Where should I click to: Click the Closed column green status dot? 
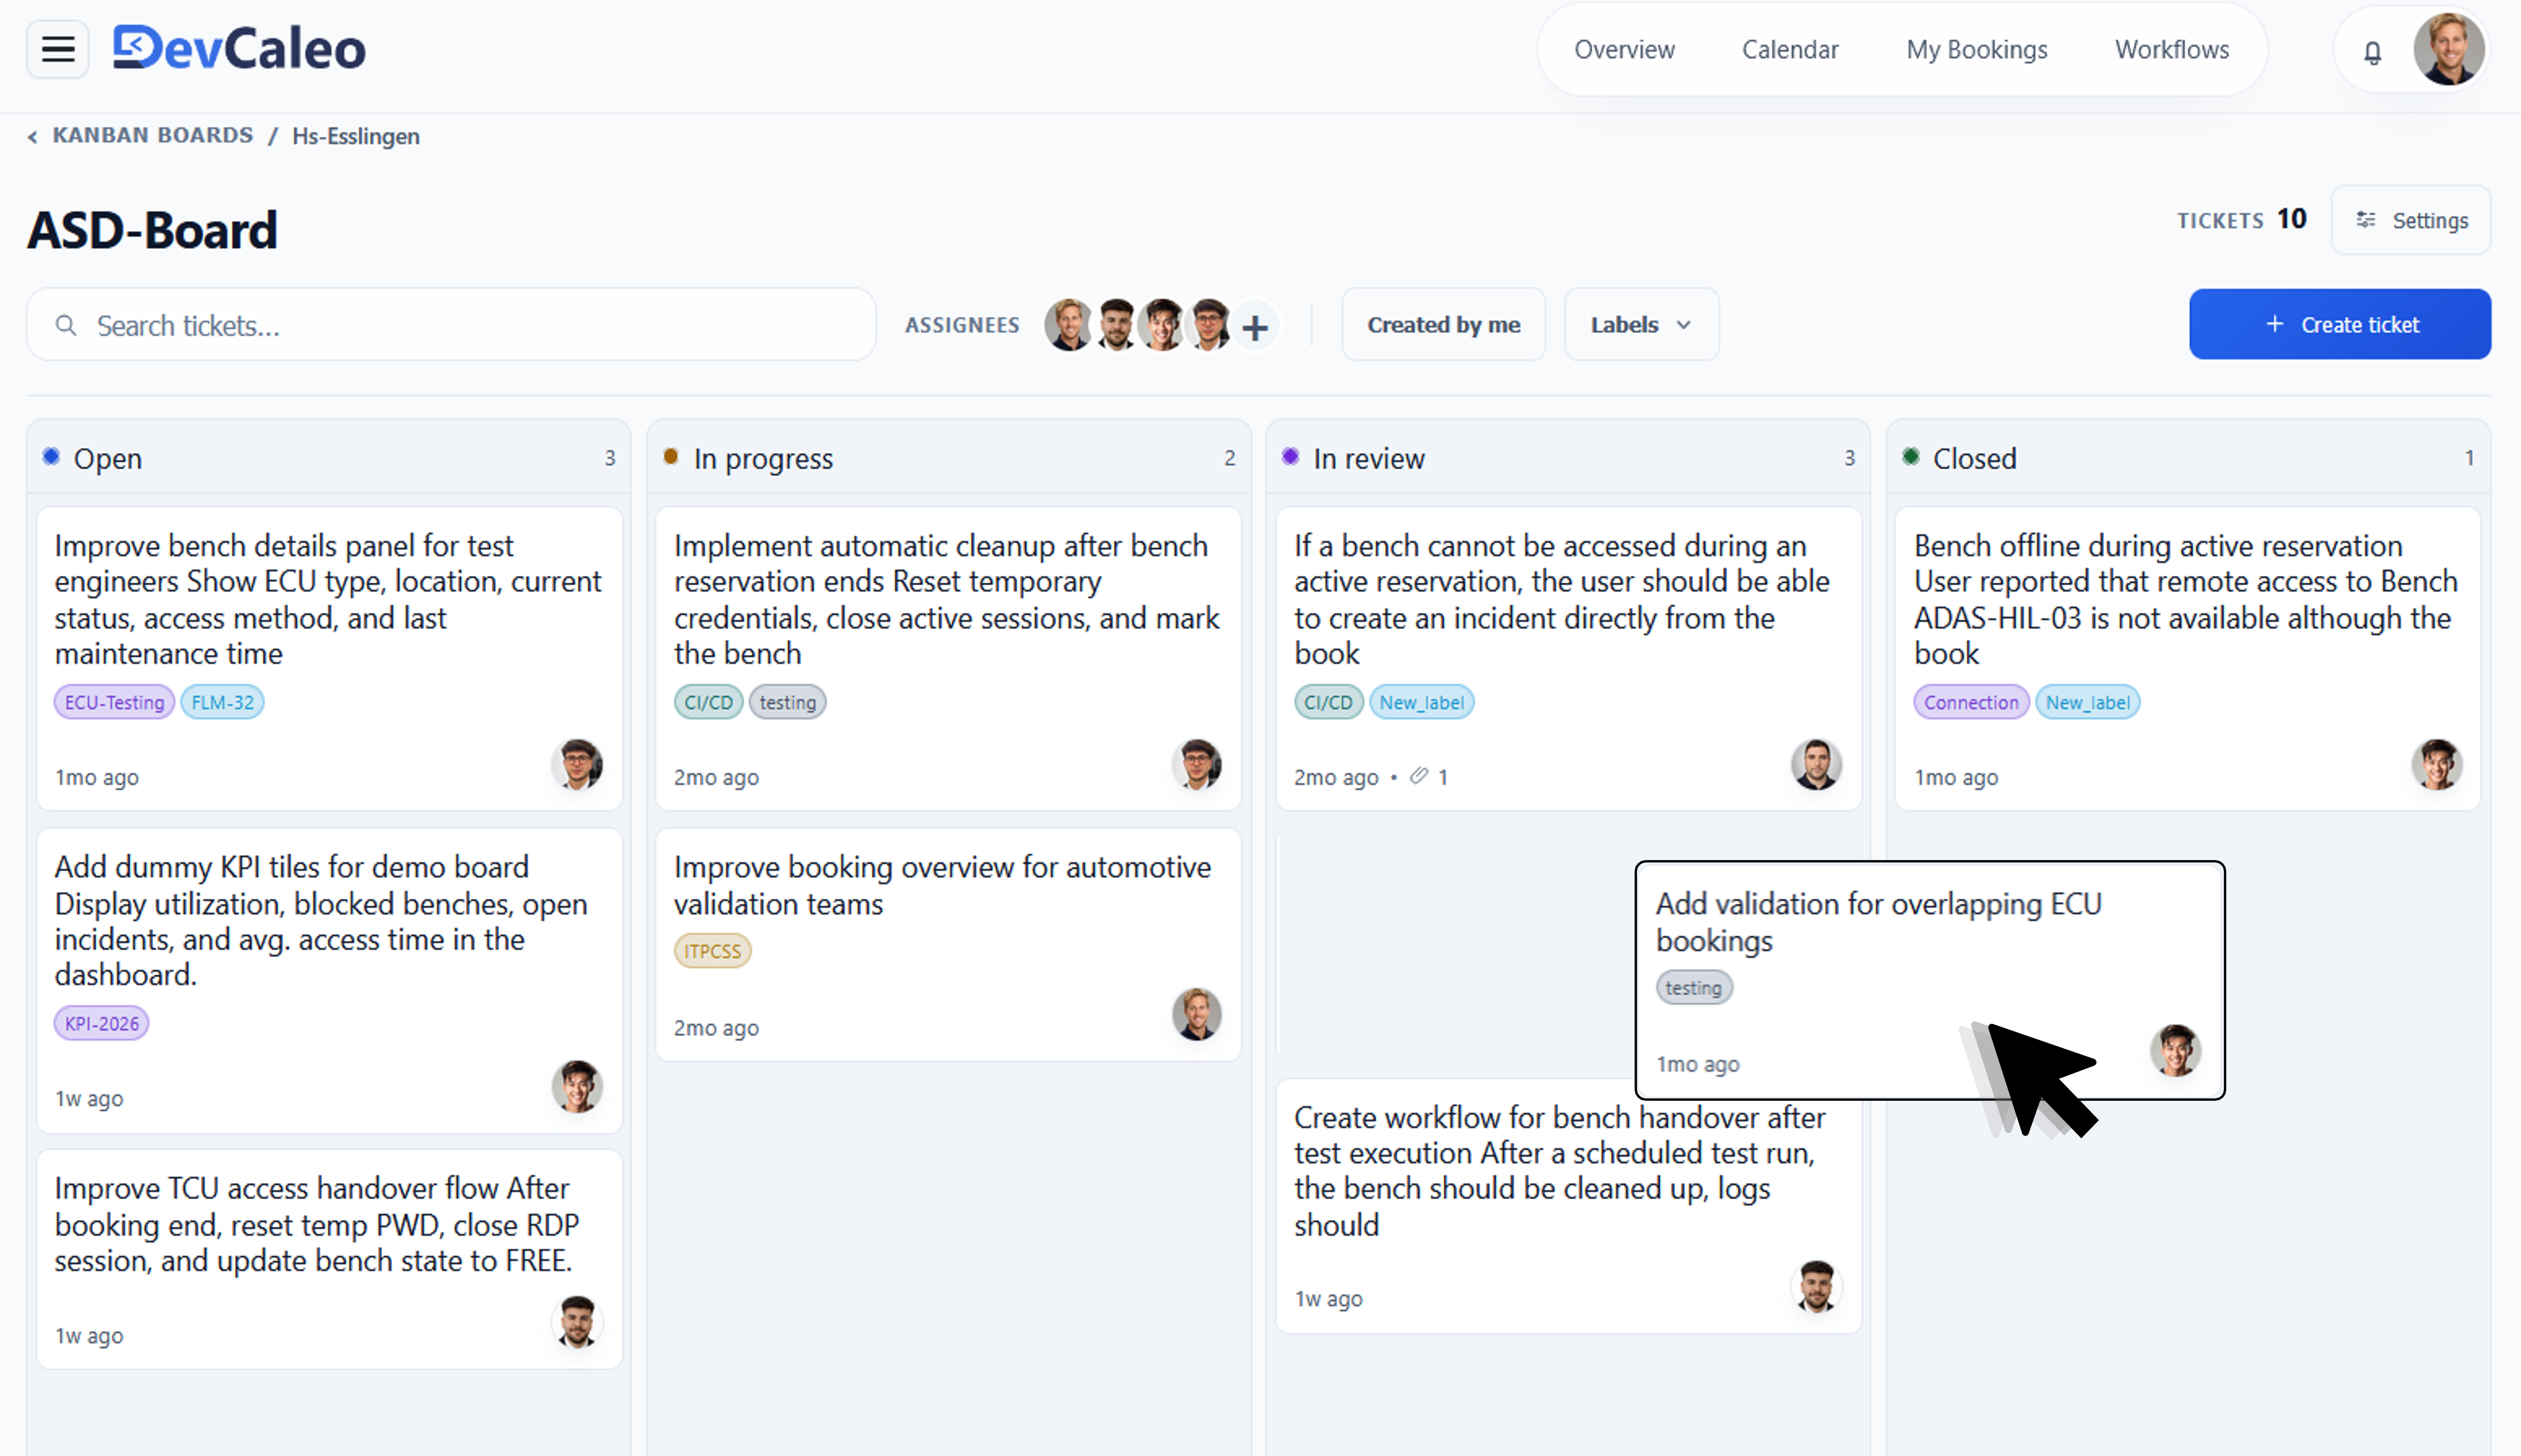(1910, 457)
